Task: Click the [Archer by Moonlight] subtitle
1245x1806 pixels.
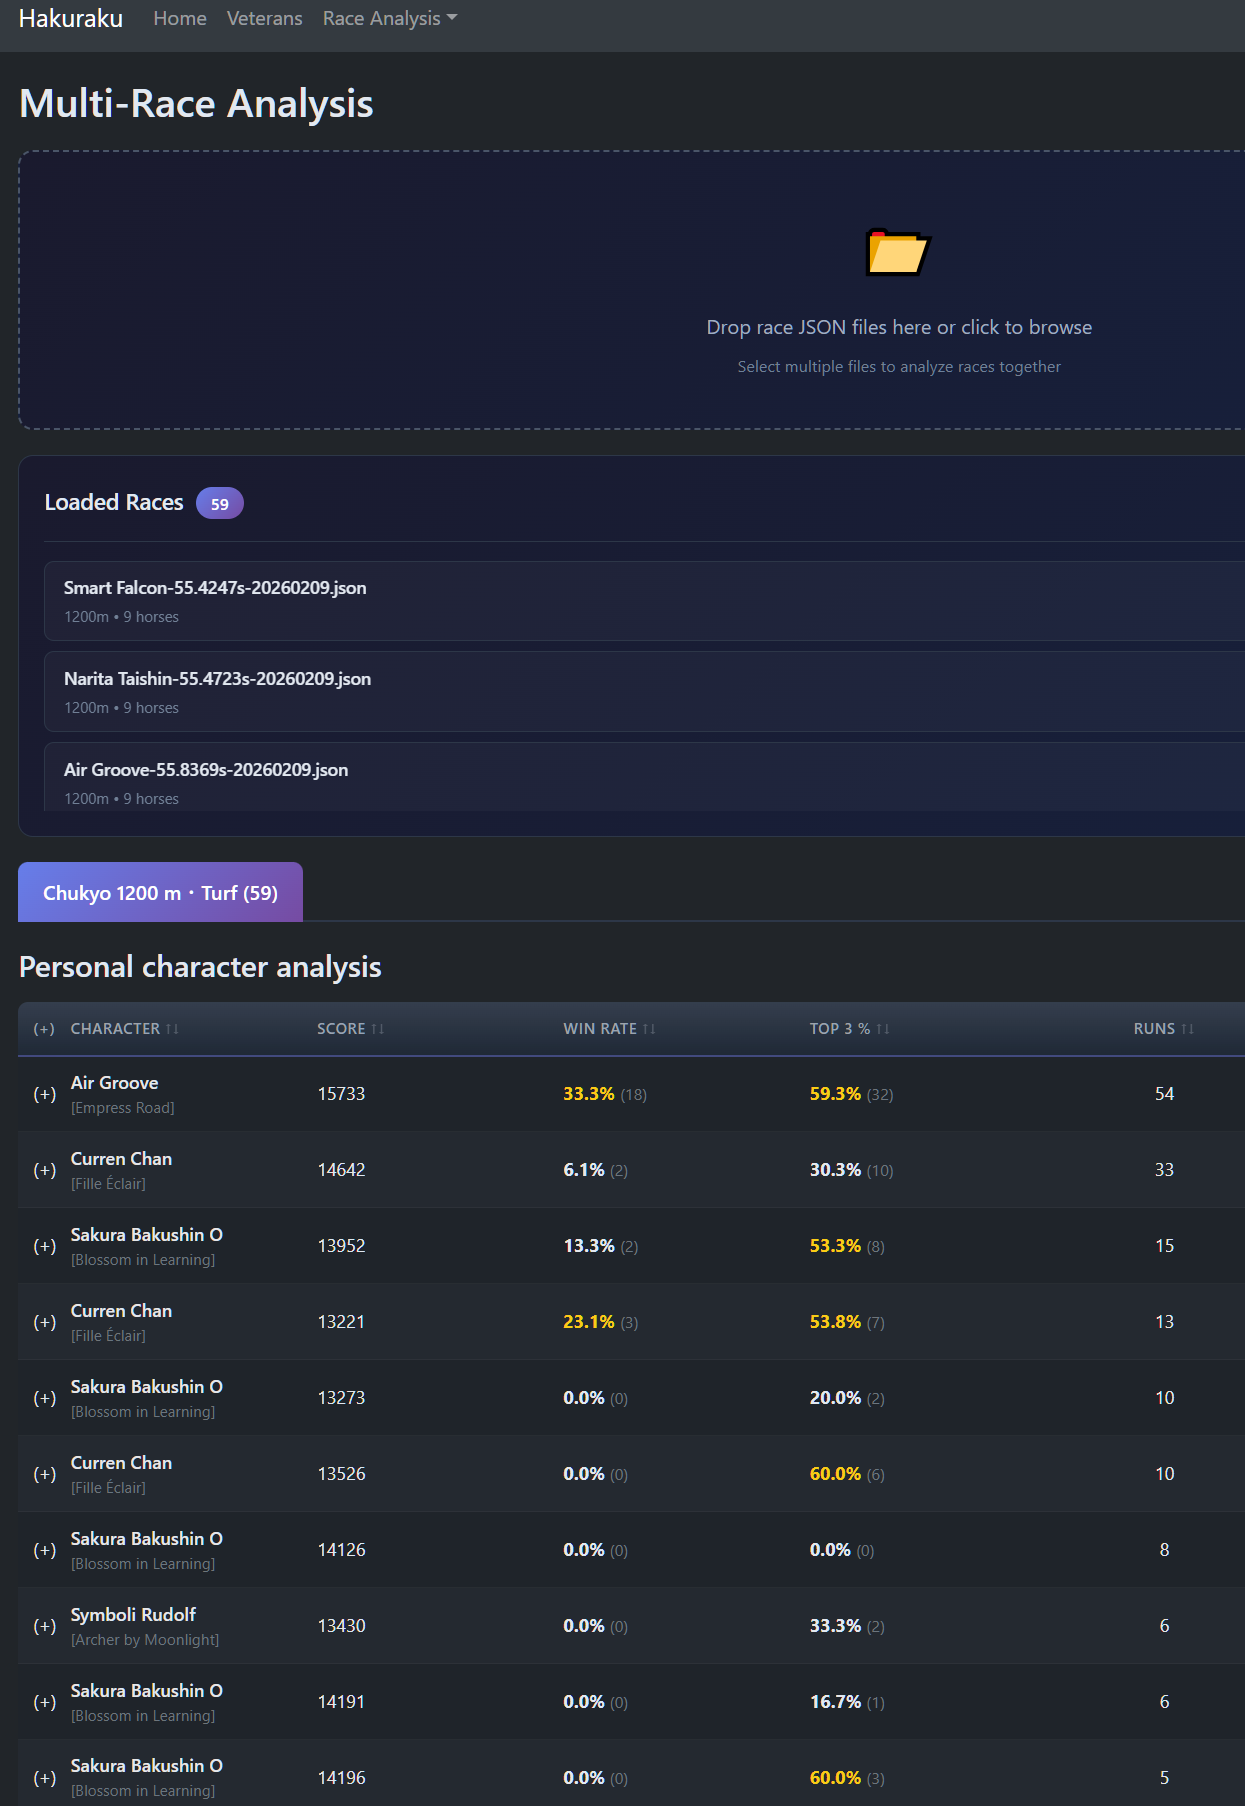Action: pyautogui.click(x=145, y=1640)
